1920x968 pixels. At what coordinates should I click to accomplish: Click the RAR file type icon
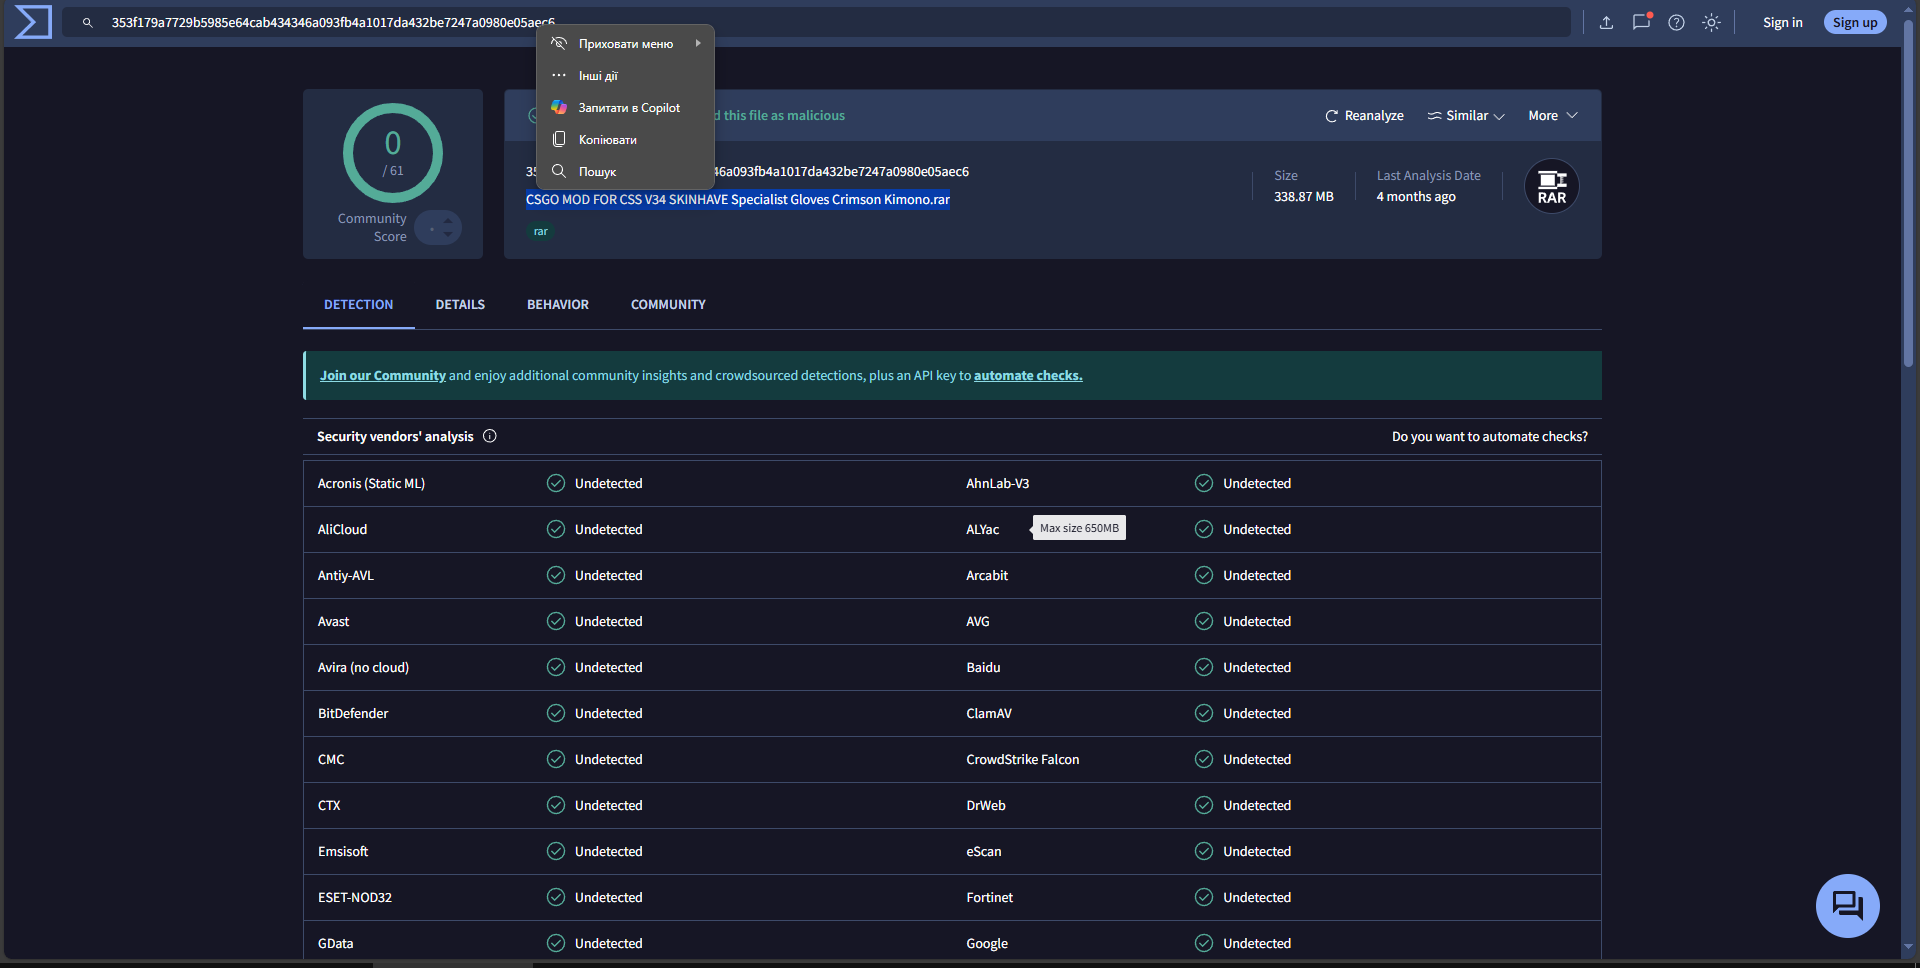pos(1552,186)
